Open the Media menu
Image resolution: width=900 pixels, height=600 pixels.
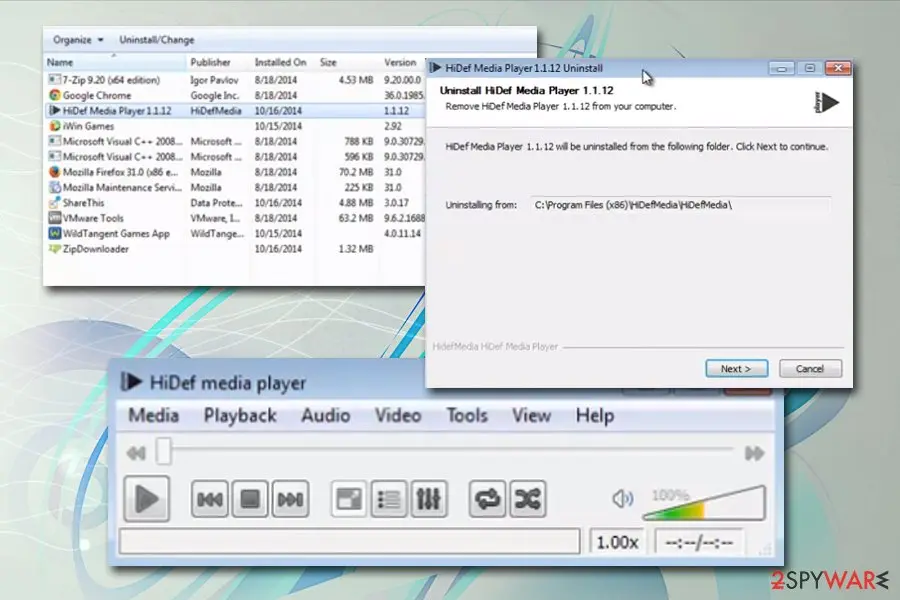[154, 415]
